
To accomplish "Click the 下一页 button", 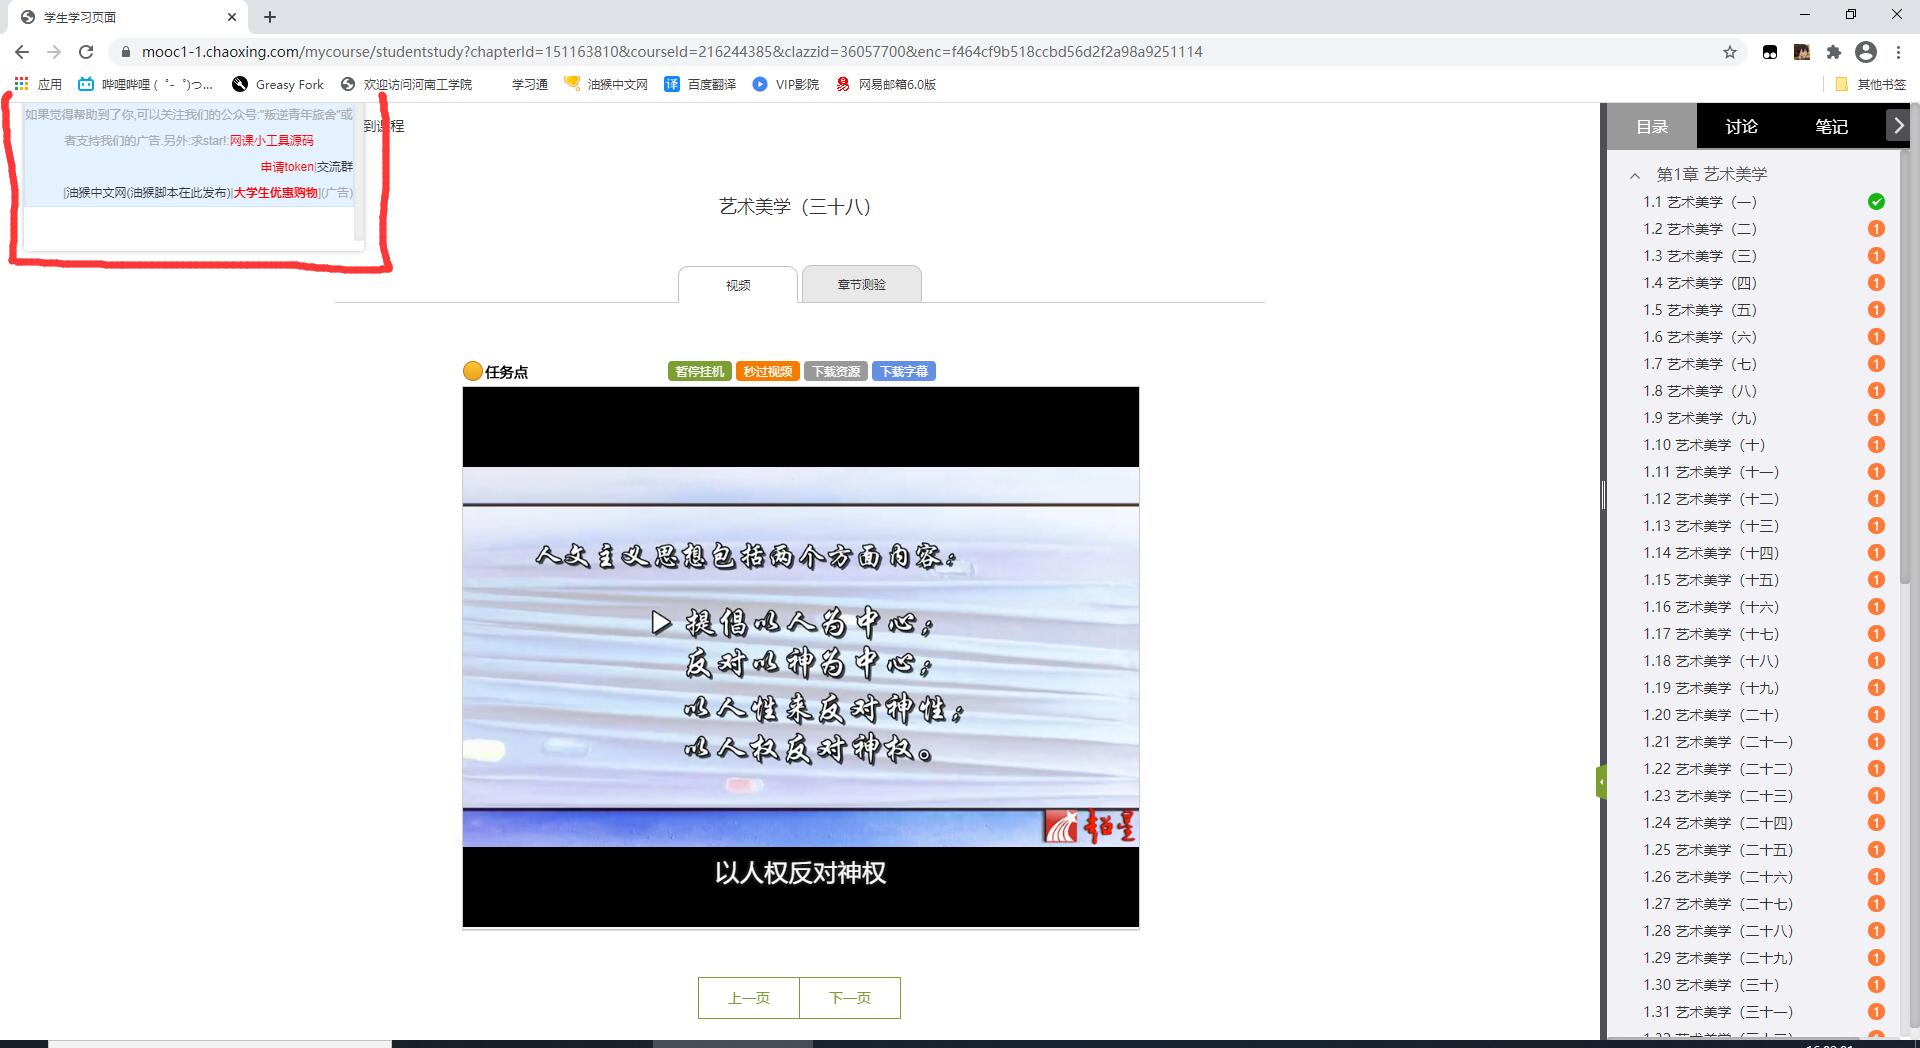I will [849, 997].
